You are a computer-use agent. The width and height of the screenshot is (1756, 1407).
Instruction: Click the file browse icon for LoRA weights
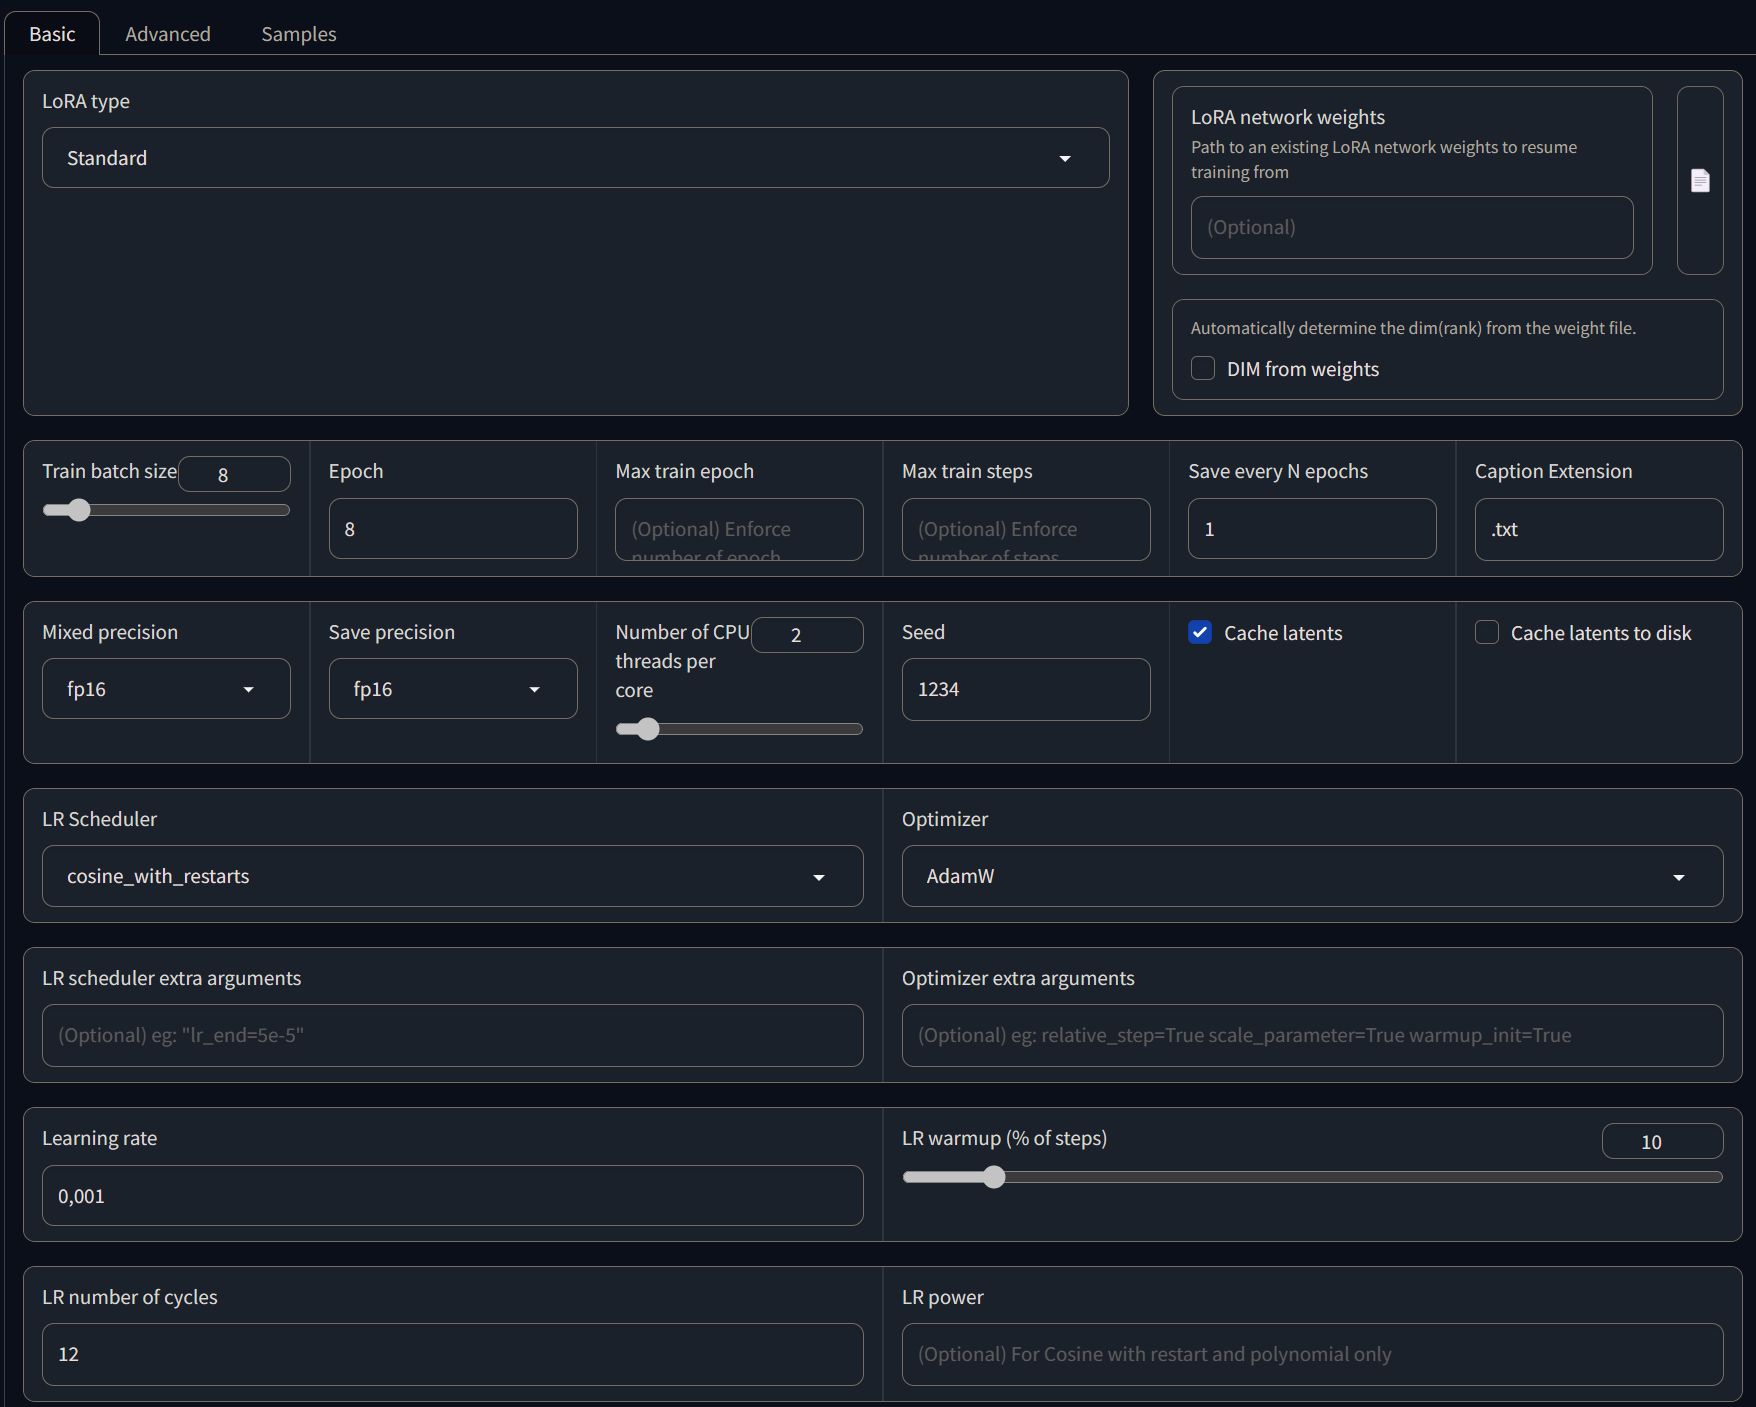click(1700, 180)
